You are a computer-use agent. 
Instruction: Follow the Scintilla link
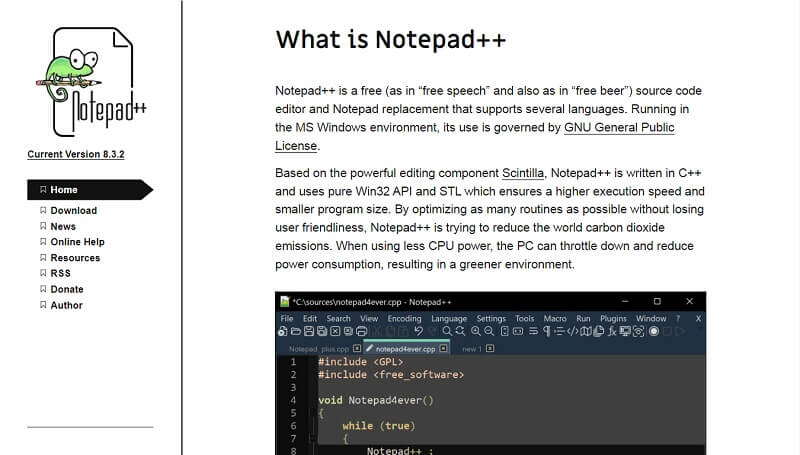coord(523,173)
